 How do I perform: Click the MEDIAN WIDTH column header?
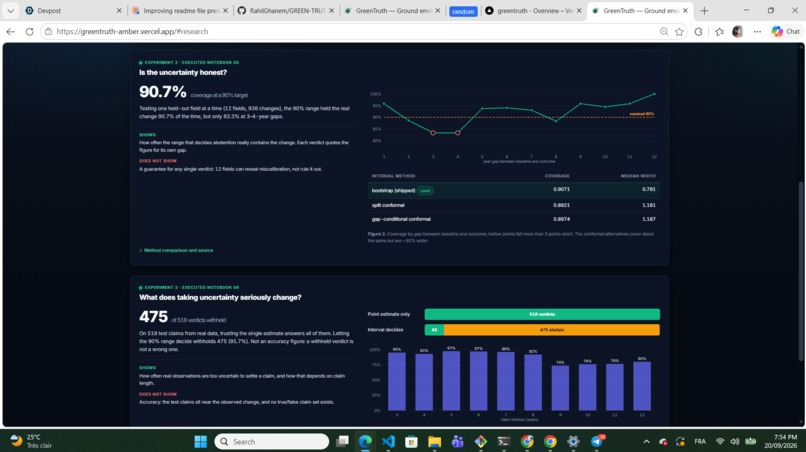coord(638,176)
